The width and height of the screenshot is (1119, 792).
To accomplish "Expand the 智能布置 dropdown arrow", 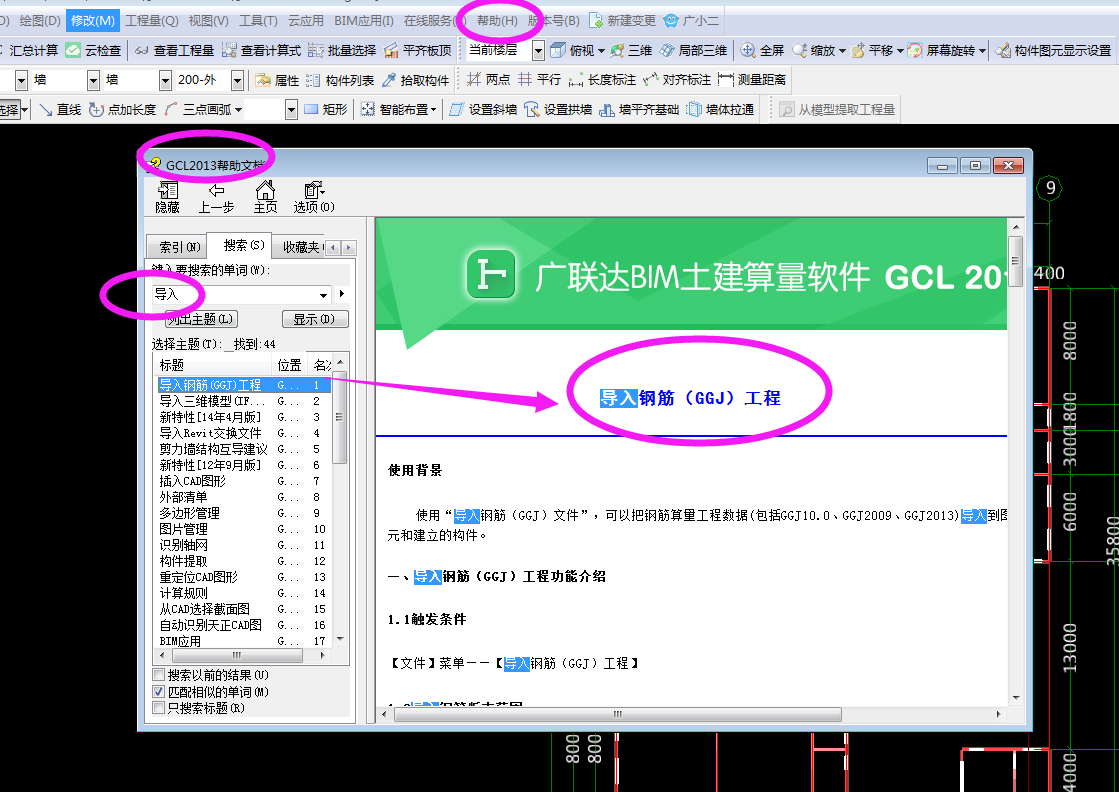I will click(x=432, y=110).
